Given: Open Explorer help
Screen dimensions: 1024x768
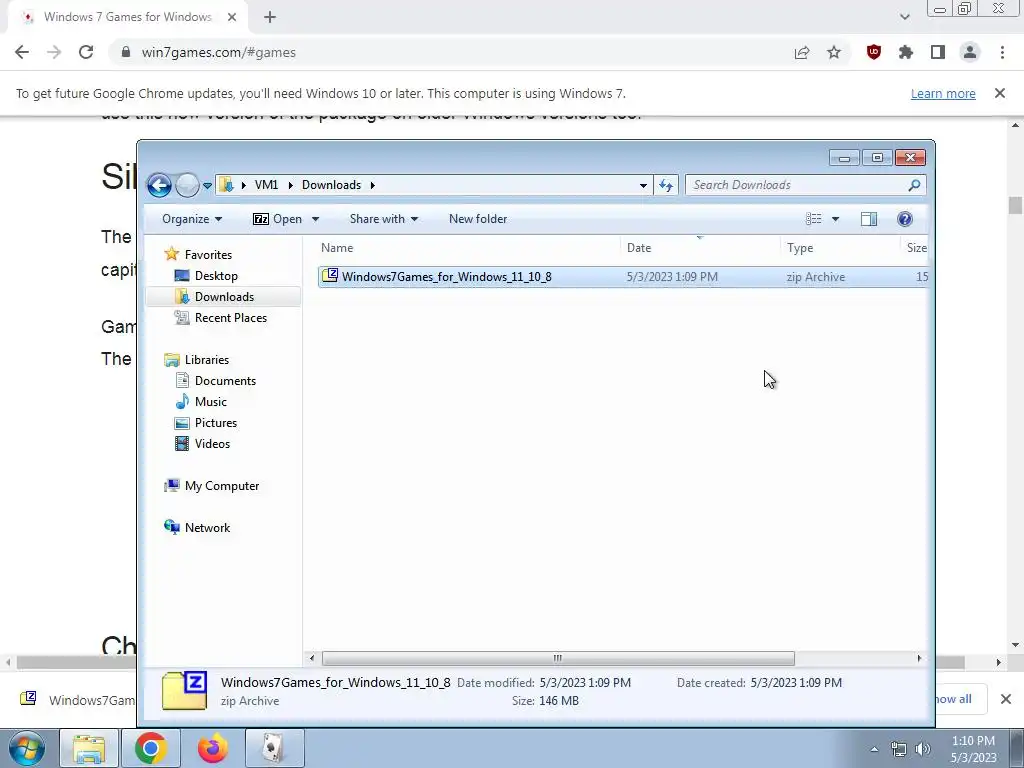Looking at the screenshot, I should pyautogui.click(x=904, y=219).
